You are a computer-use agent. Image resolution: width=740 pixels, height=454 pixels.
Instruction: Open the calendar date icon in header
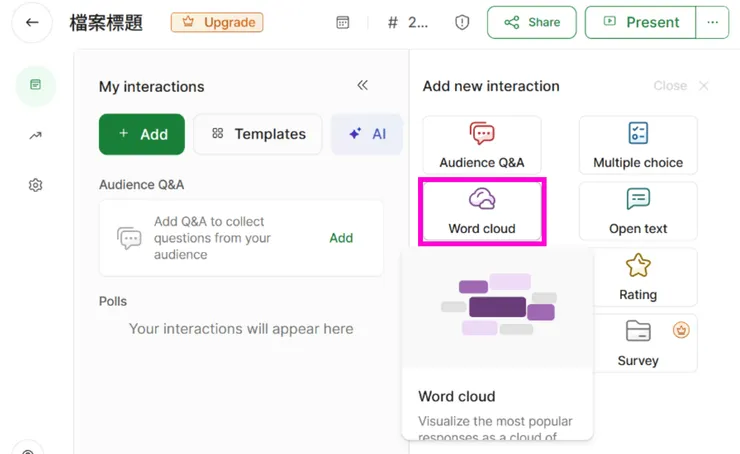pos(343,22)
